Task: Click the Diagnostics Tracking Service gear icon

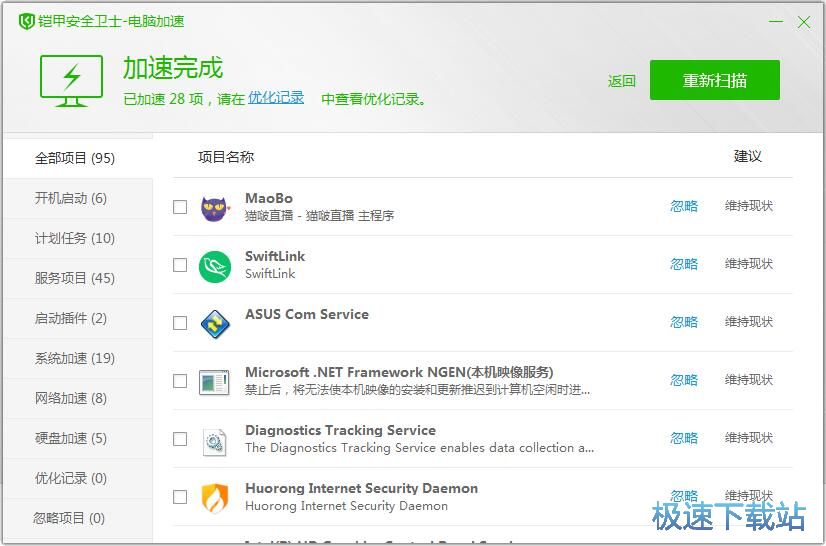Action: tap(214, 442)
